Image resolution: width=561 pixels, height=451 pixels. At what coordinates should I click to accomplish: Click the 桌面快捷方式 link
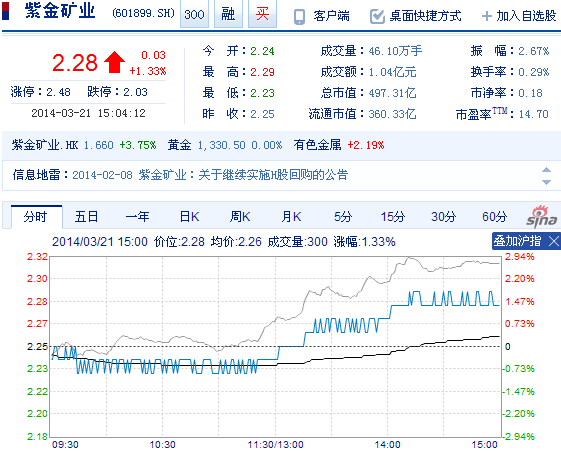[425, 16]
